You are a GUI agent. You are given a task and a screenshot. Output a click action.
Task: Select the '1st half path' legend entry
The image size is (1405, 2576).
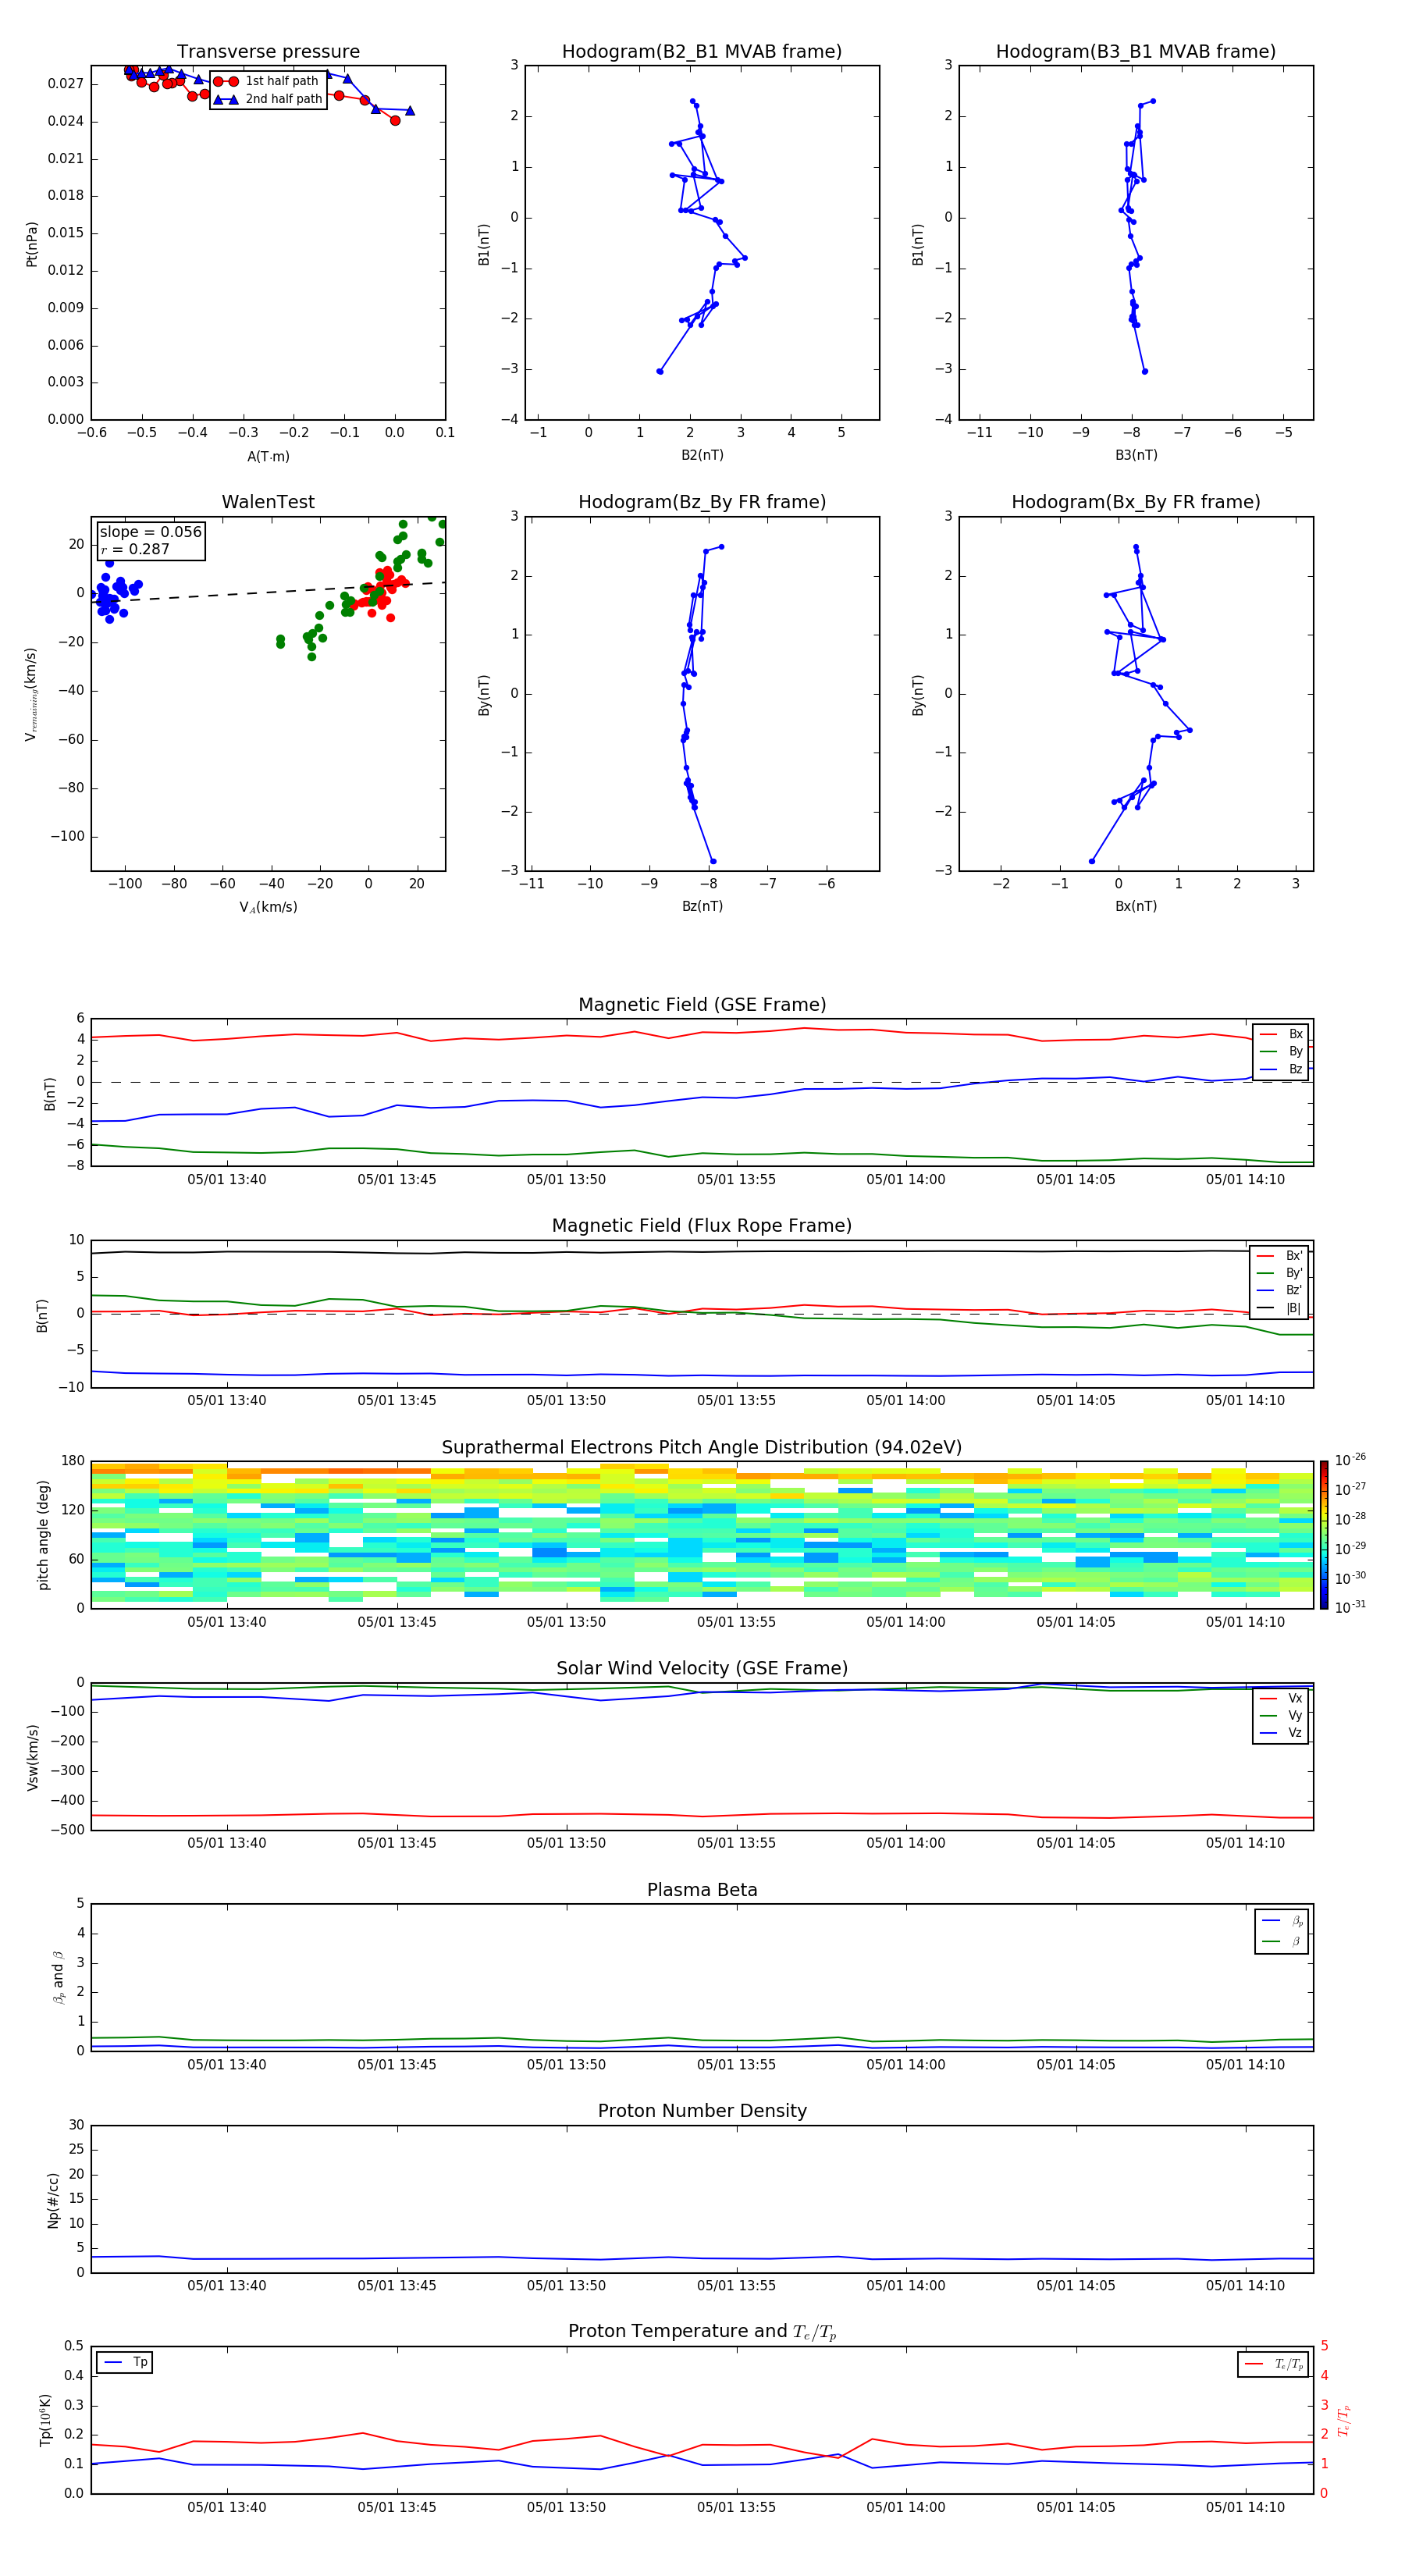267,81
